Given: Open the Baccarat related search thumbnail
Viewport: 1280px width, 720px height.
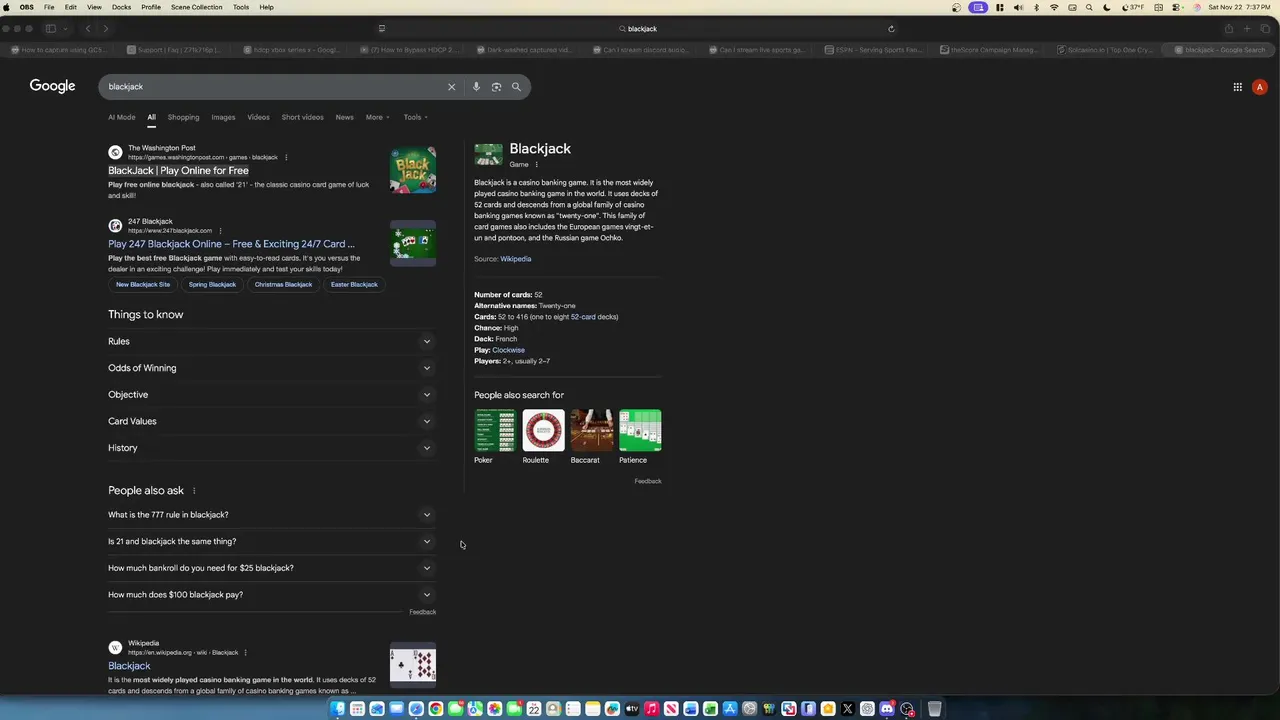Looking at the screenshot, I should [x=592, y=431].
